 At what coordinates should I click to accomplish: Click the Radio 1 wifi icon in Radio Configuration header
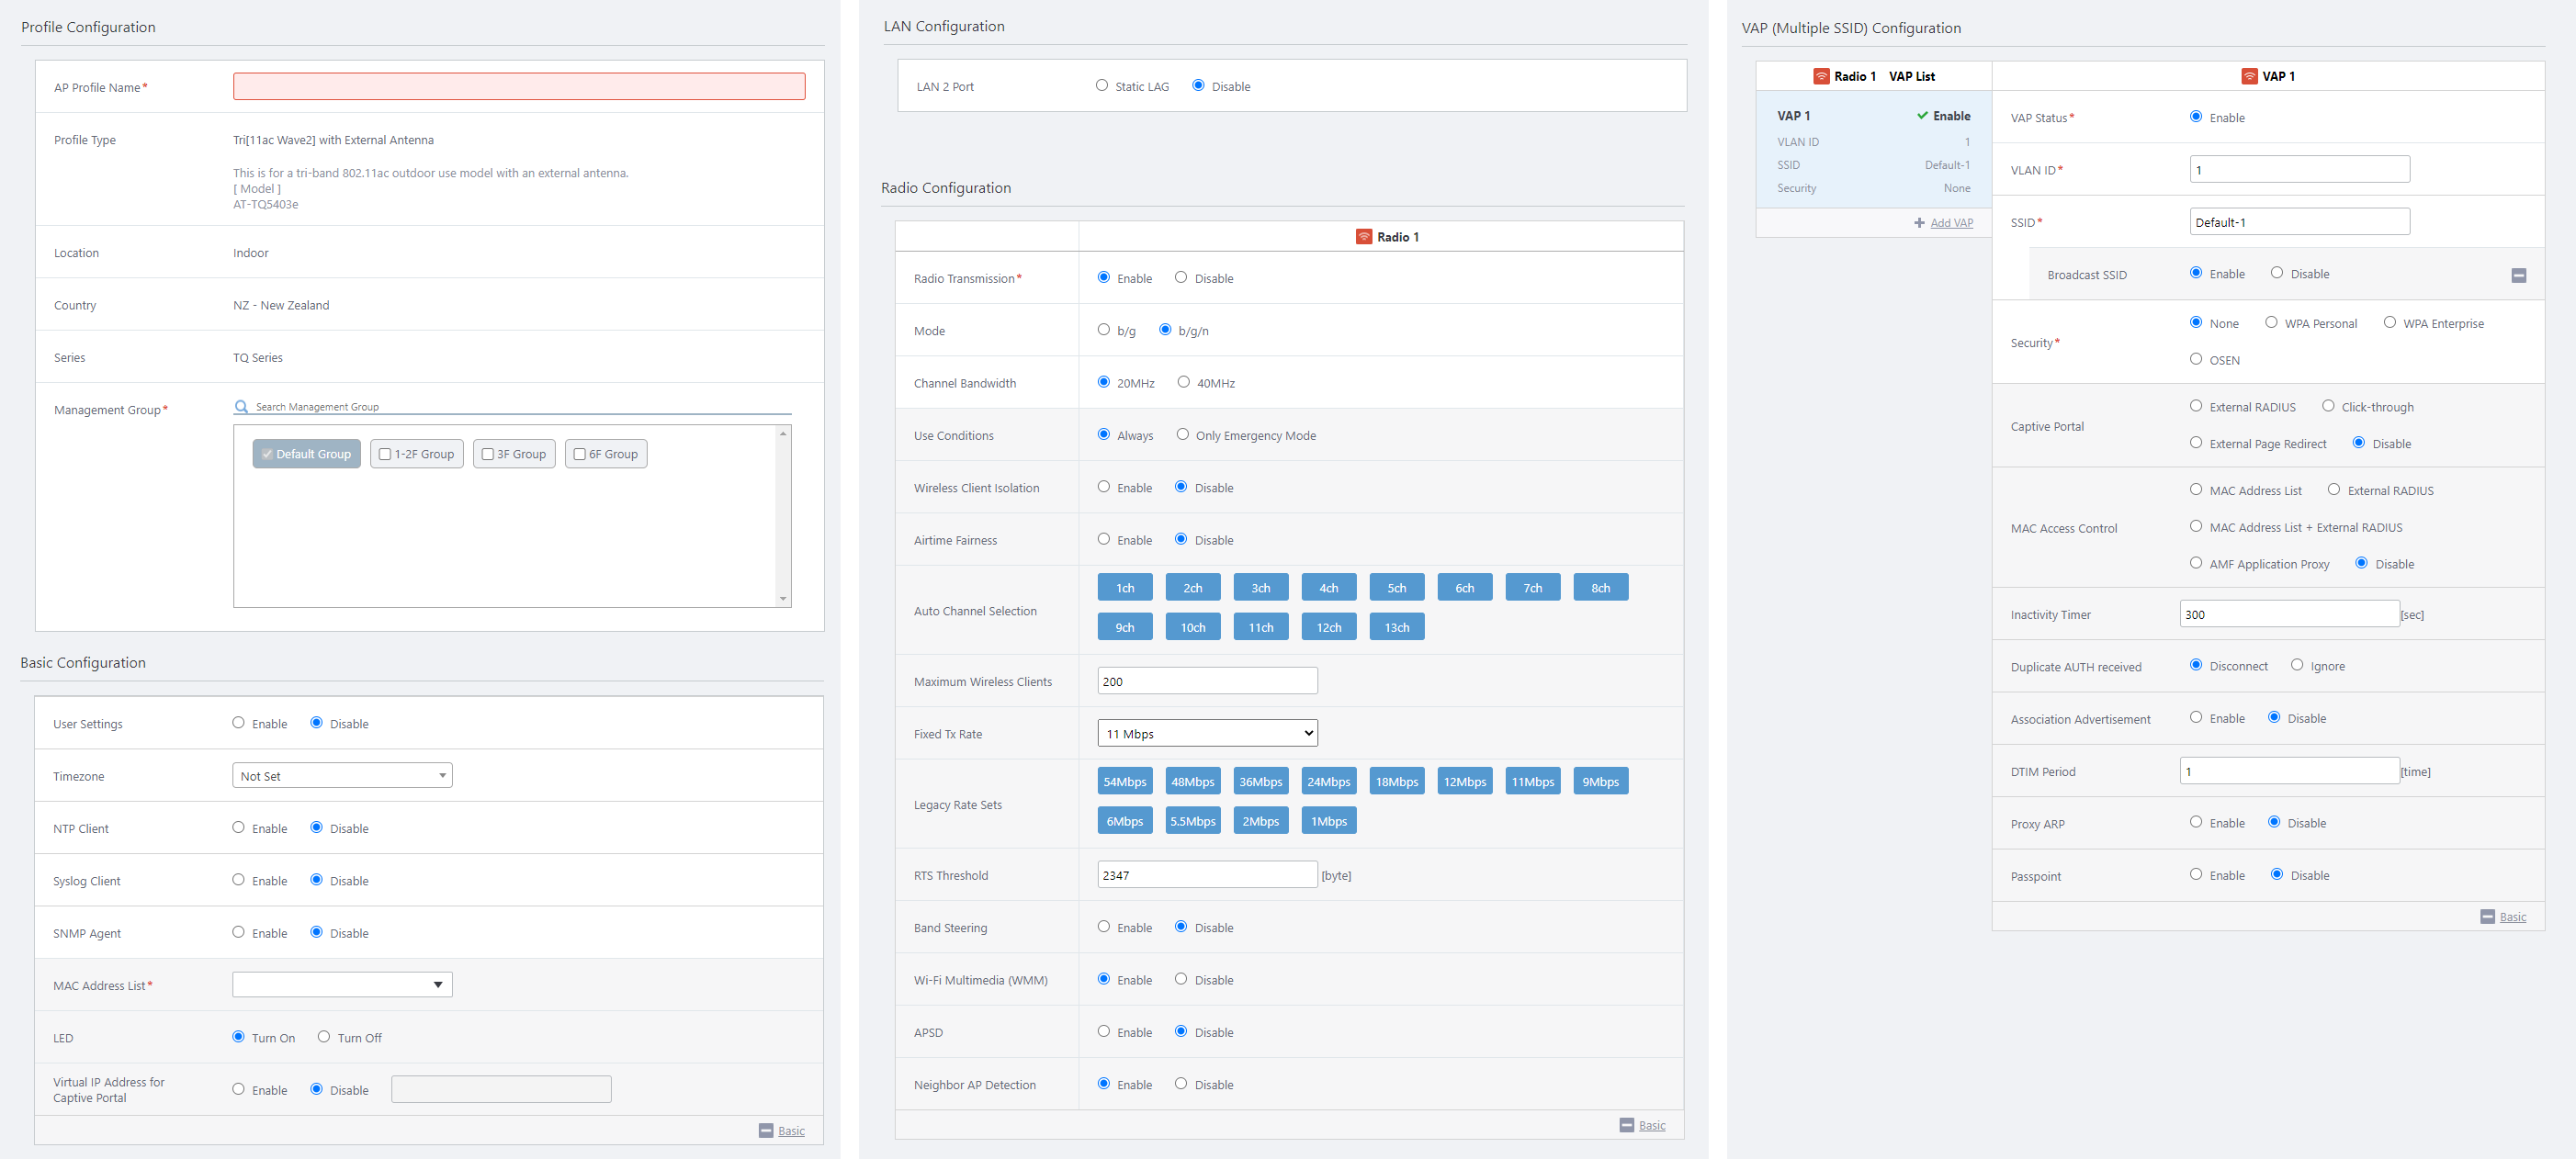[1363, 237]
